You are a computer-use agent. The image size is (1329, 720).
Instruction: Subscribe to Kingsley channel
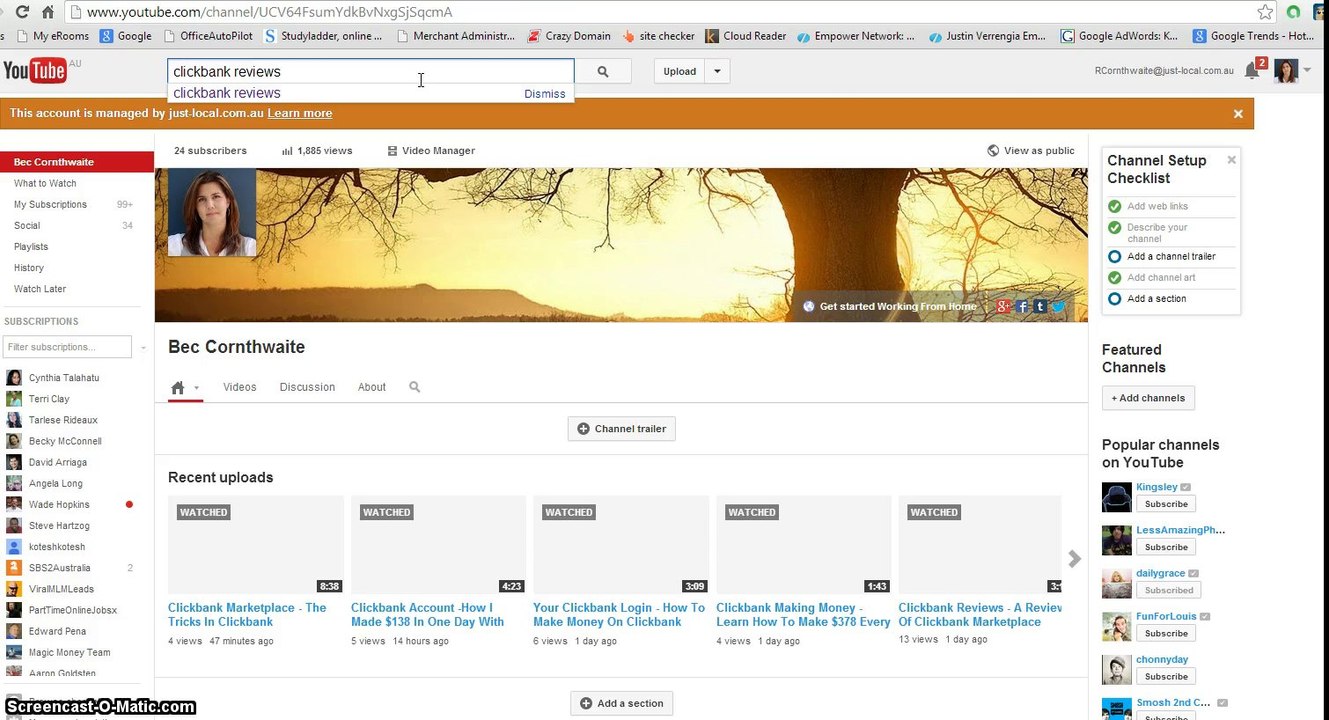click(x=1166, y=504)
